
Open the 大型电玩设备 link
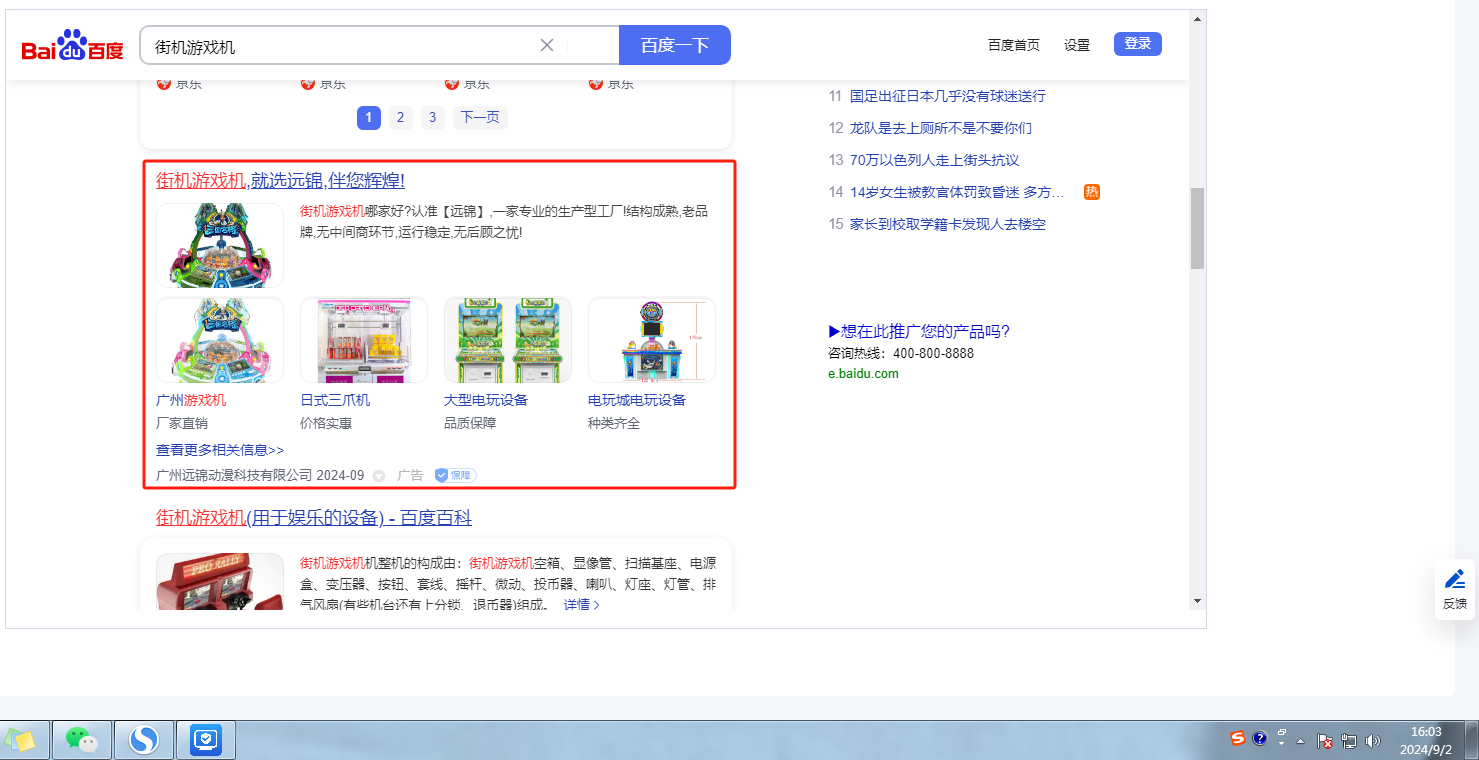486,400
